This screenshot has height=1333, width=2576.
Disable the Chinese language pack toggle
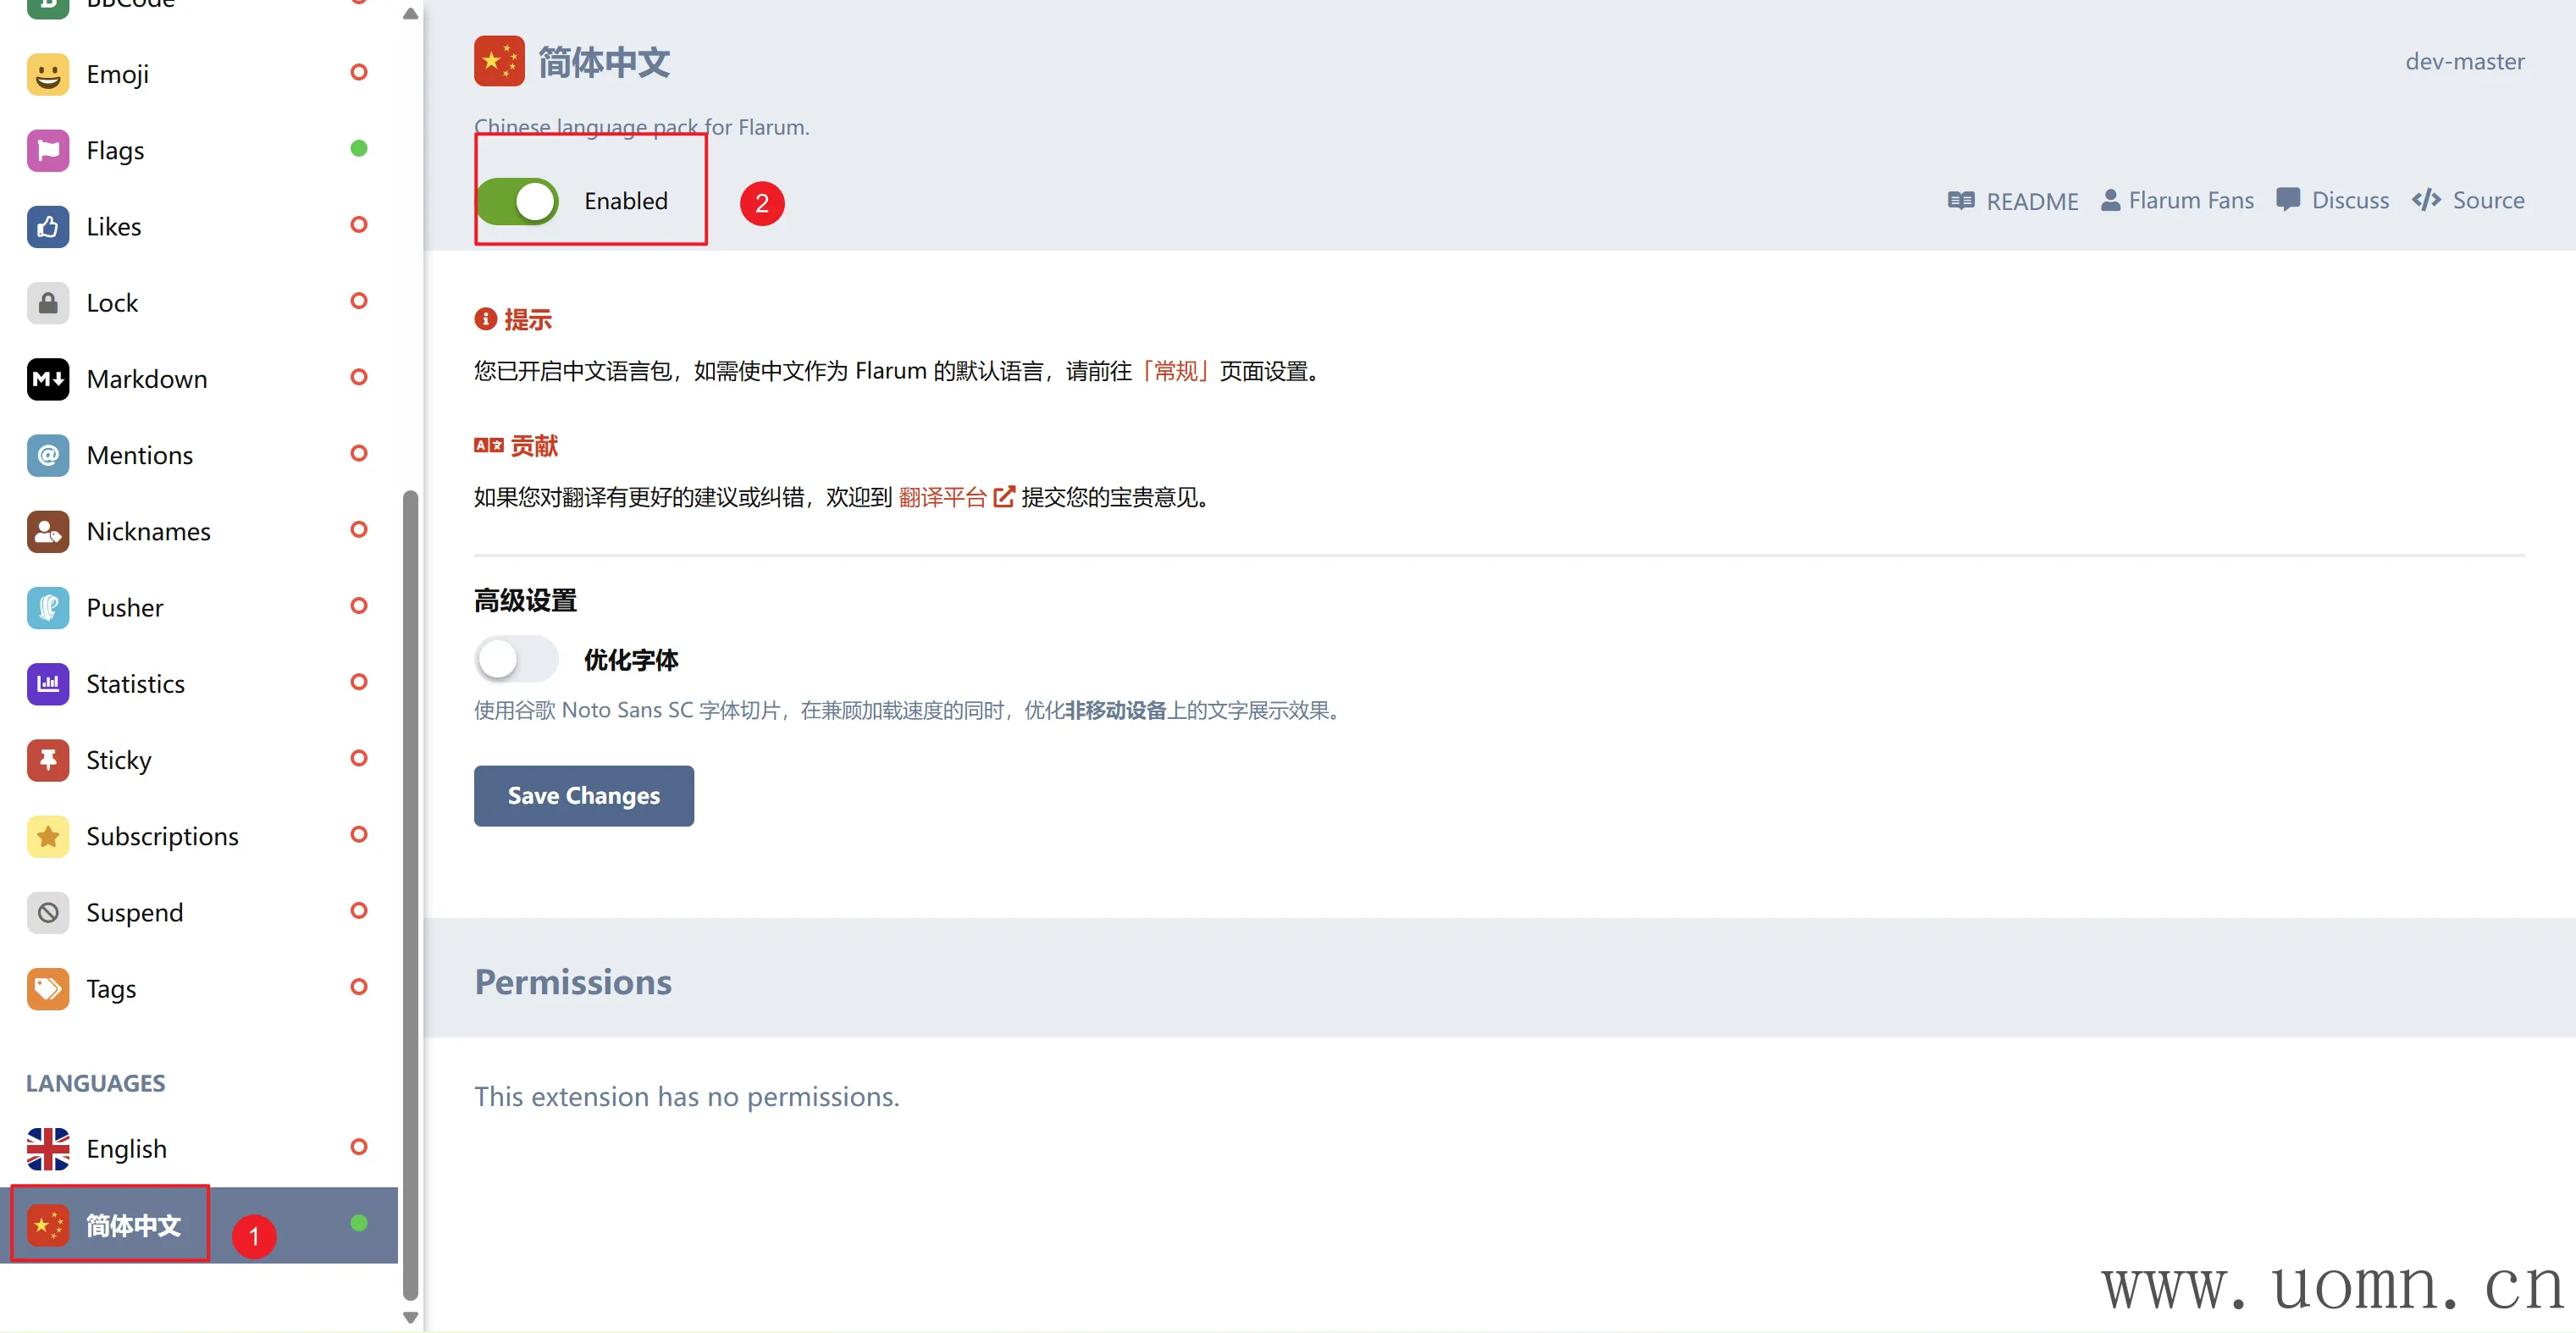click(518, 202)
